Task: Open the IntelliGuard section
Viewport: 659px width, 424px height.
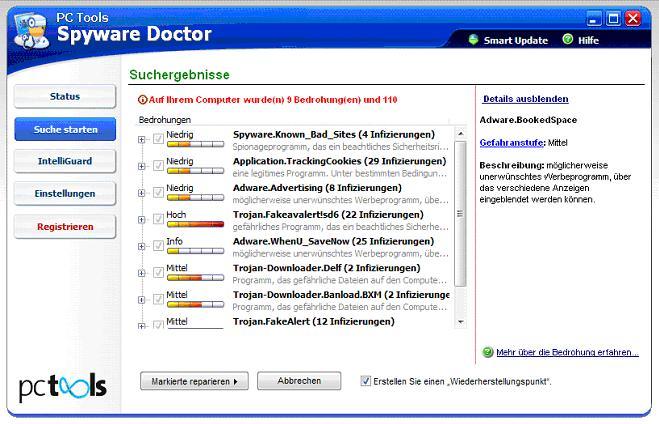Action: [65, 161]
